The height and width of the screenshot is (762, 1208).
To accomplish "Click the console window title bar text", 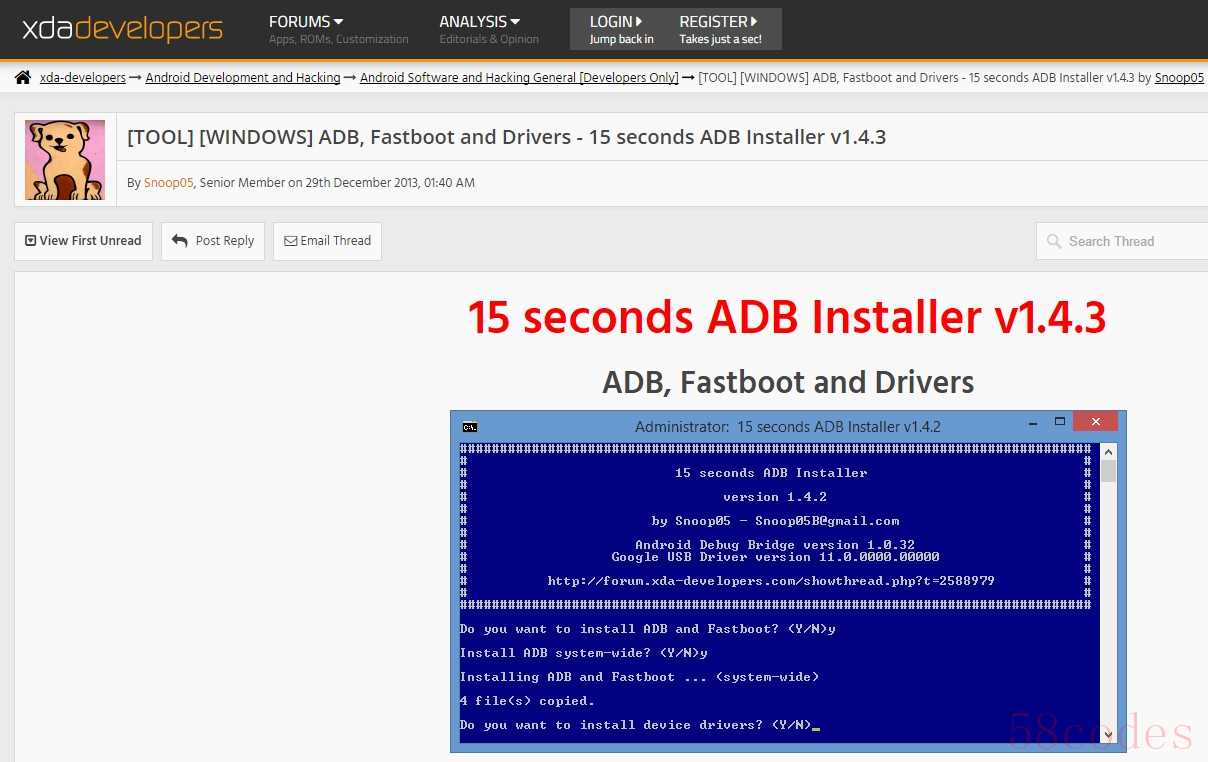I will tap(788, 426).
